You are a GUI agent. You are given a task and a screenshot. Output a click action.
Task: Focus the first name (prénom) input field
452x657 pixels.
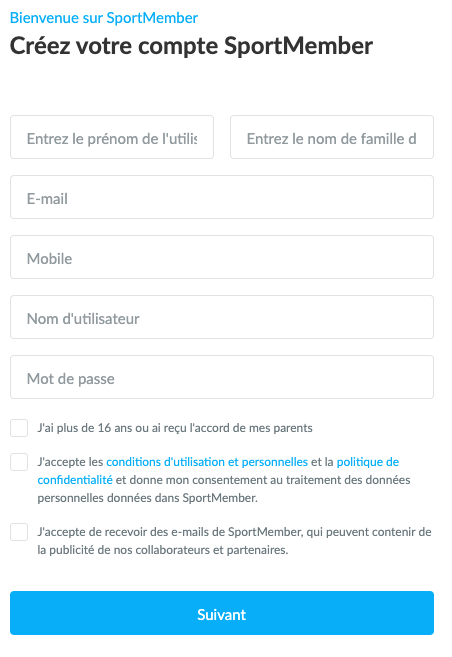[x=112, y=137]
